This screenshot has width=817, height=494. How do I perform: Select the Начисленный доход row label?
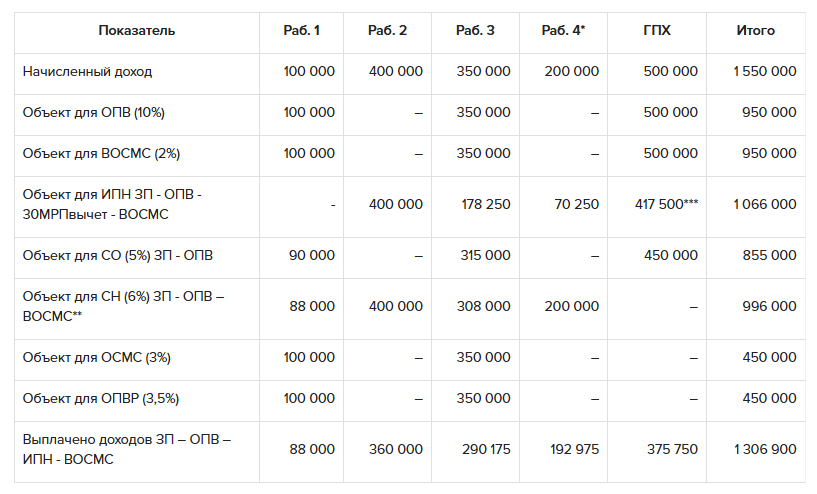point(88,72)
